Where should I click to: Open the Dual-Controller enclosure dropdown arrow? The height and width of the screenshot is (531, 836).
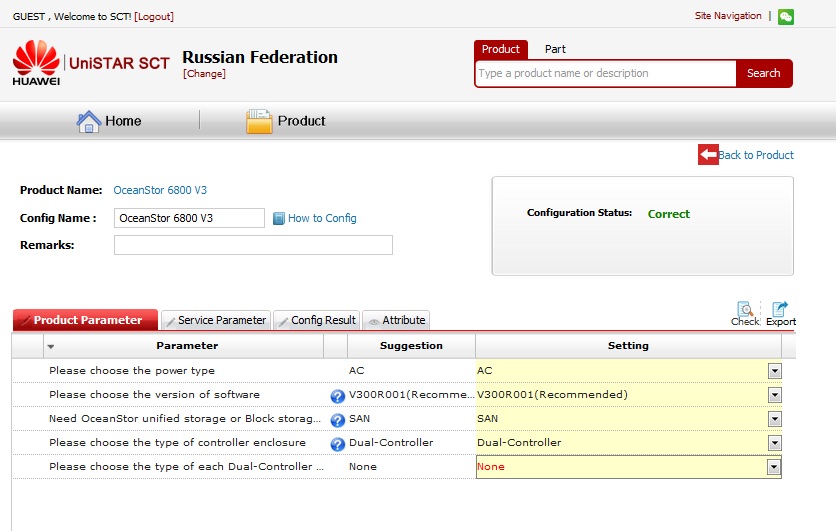(x=775, y=443)
